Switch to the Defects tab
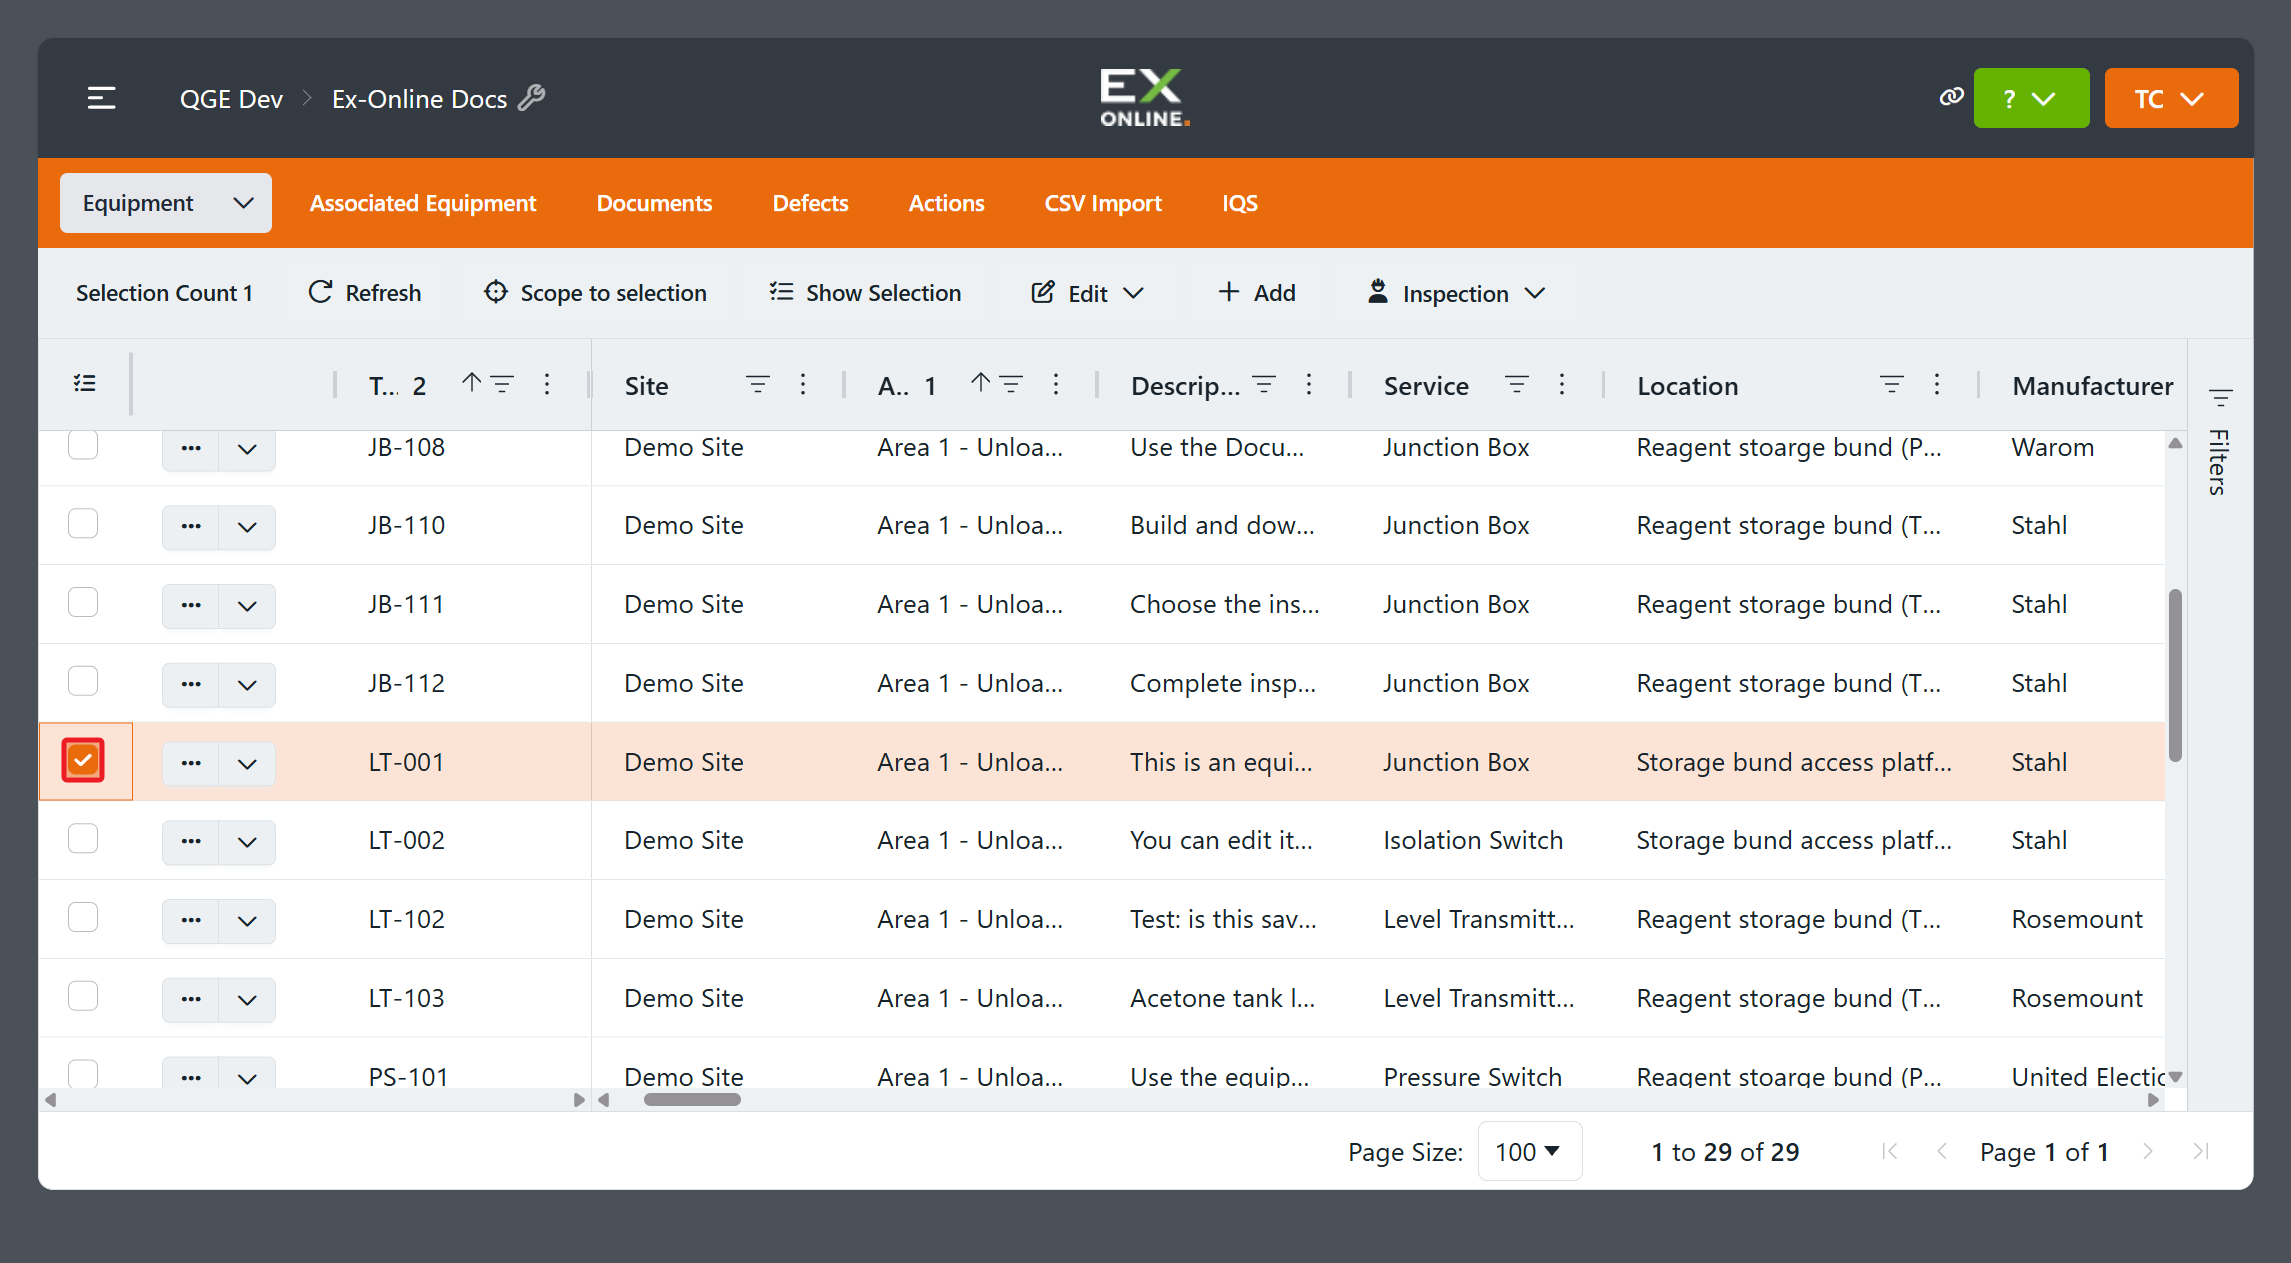The height and width of the screenshot is (1263, 2291). [810, 203]
